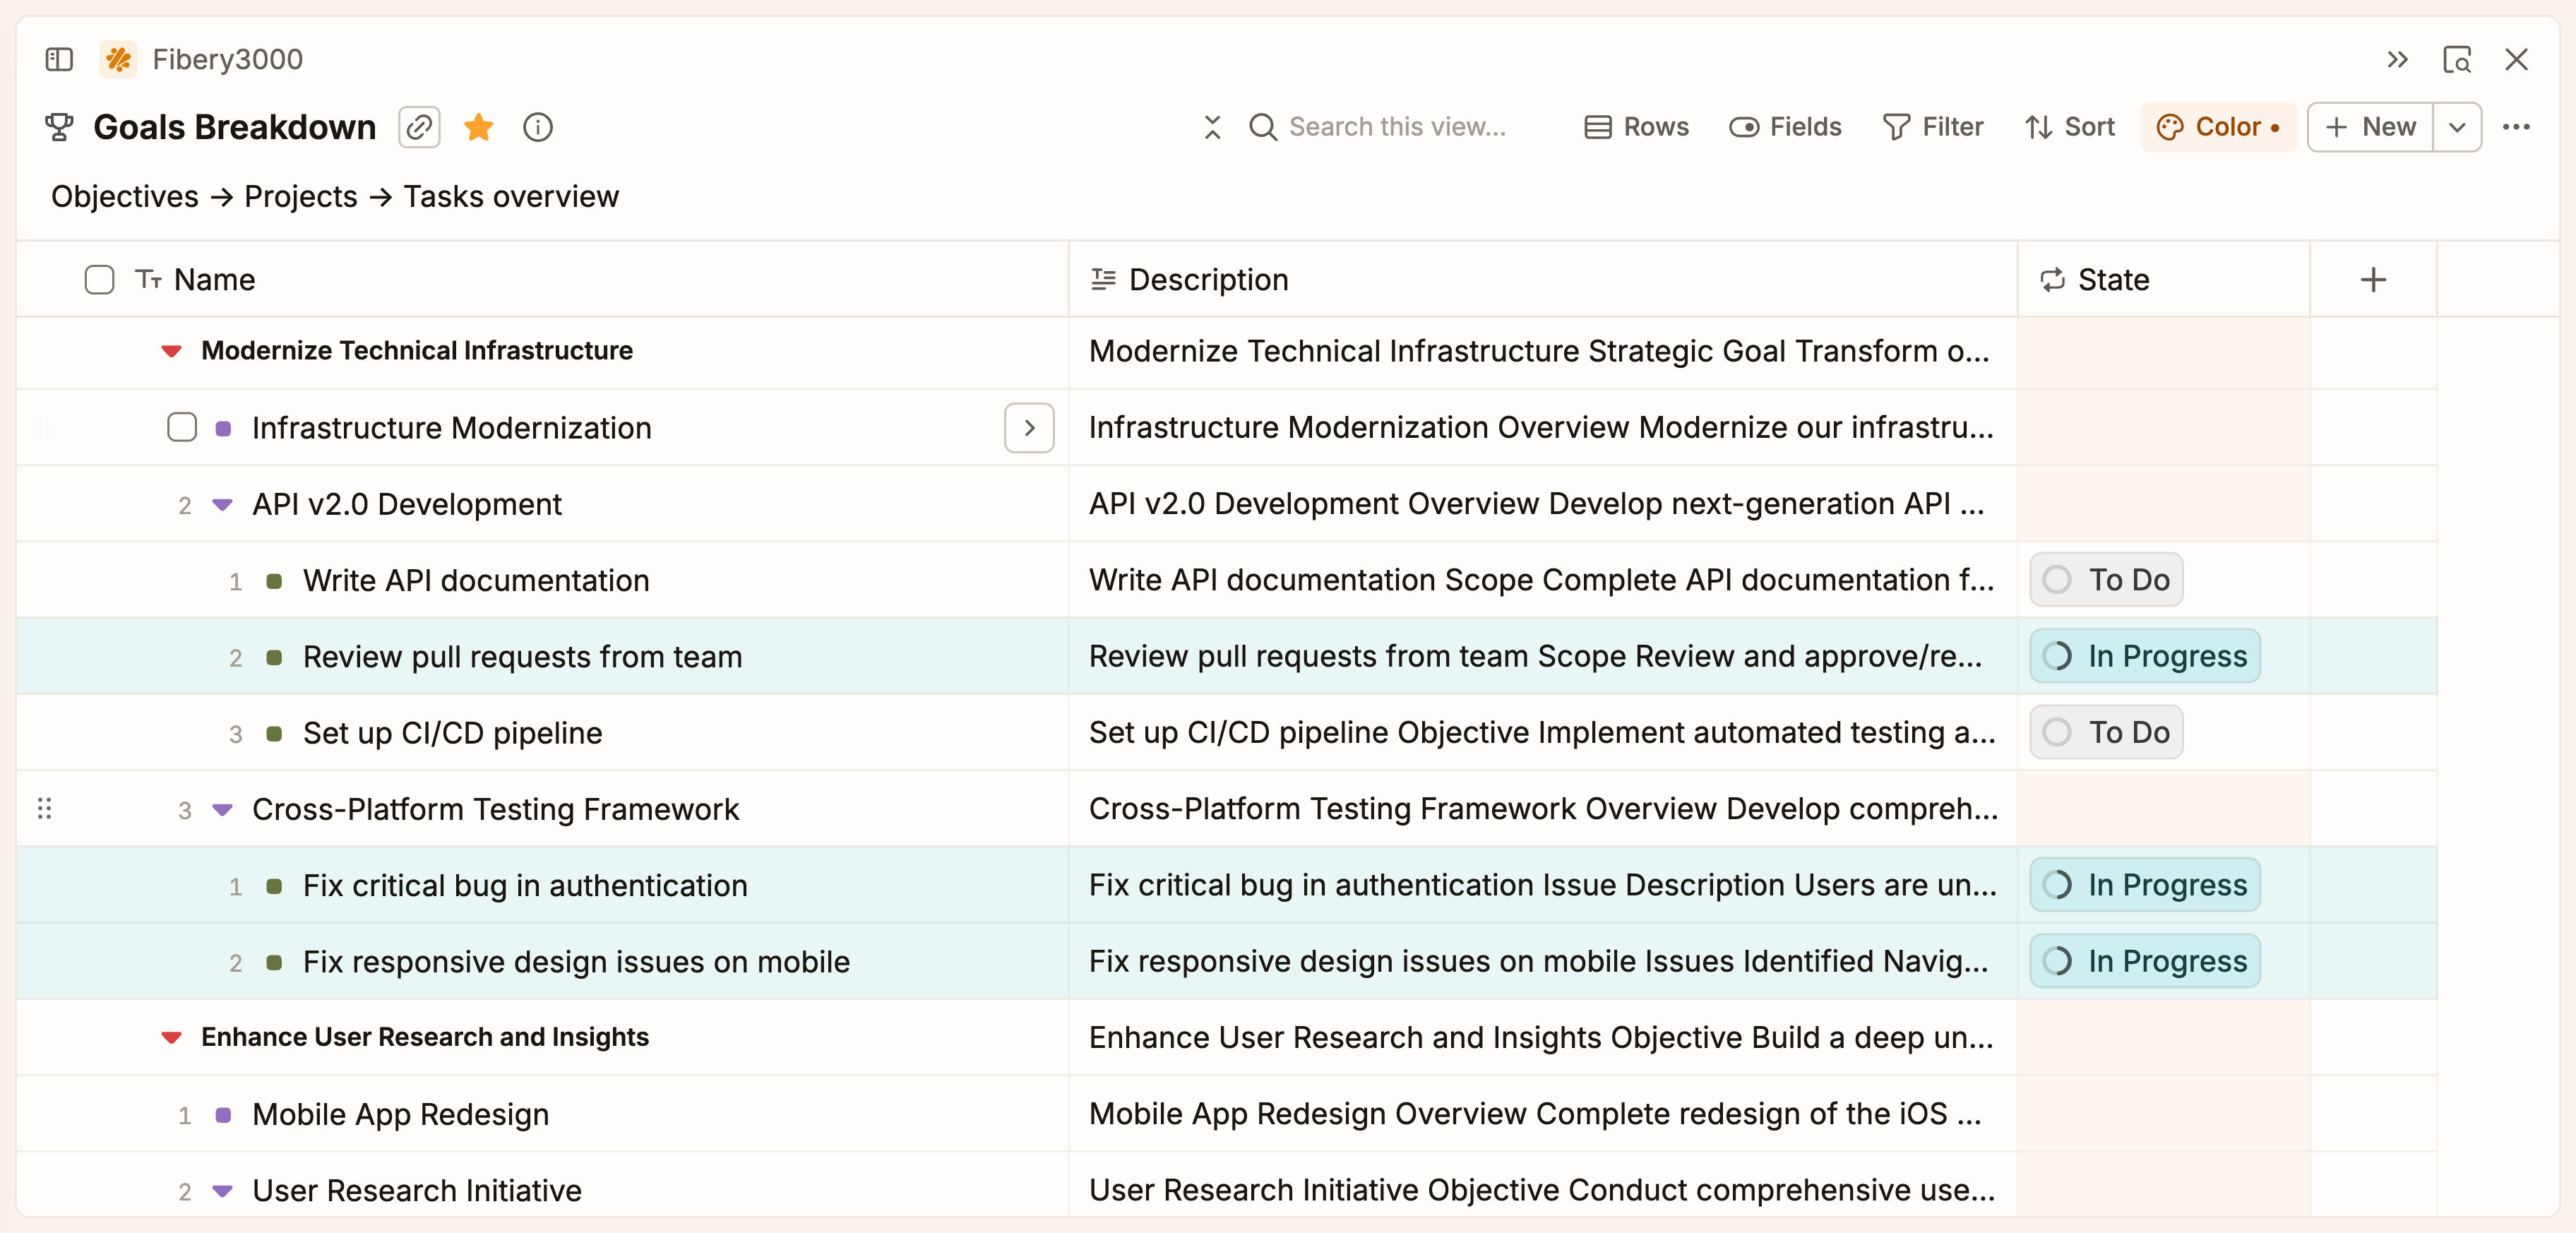The width and height of the screenshot is (2576, 1233).
Task: Open the three-dots more options menu
Action: pos(2516,127)
